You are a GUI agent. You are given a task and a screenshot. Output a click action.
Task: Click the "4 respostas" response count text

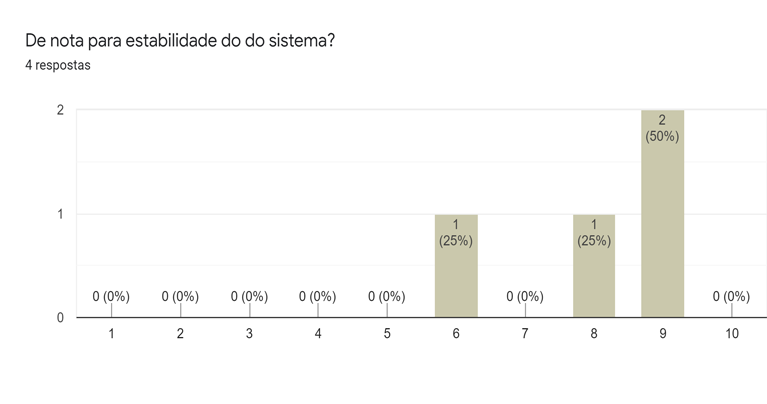coord(58,66)
